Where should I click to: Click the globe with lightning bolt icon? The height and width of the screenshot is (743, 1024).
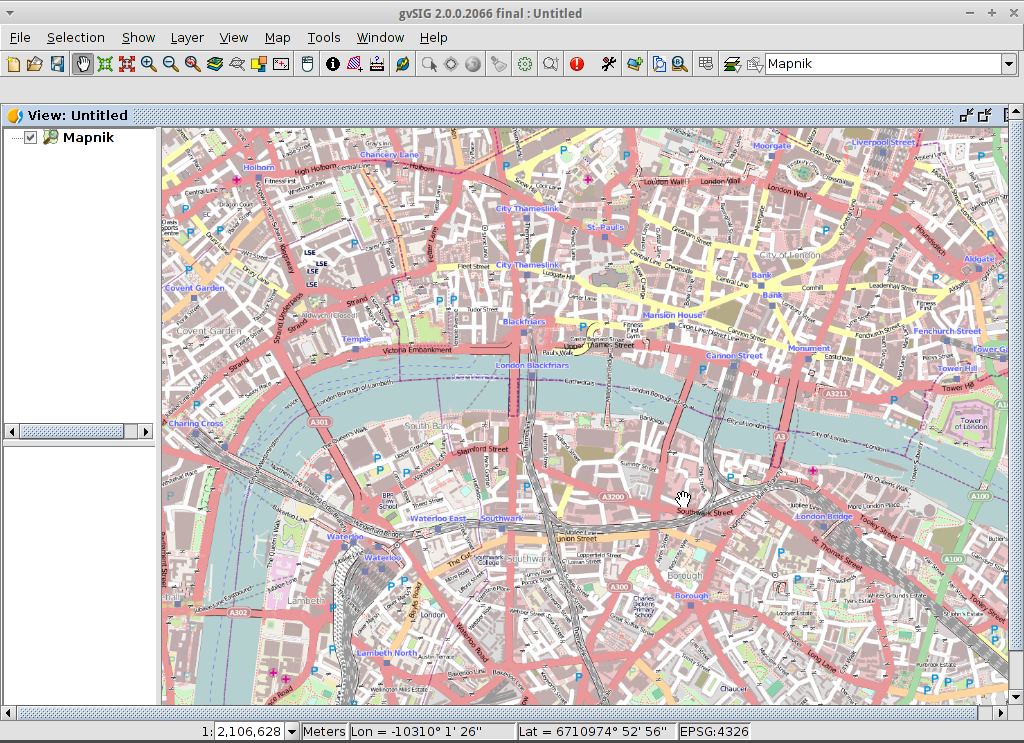pyautogui.click(x=402, y=64)
